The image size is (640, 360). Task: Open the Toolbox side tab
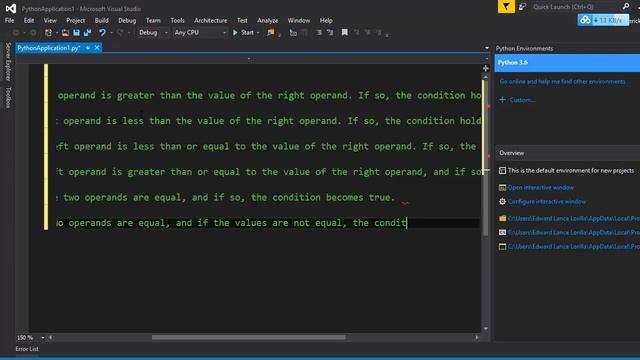[8, 97]
